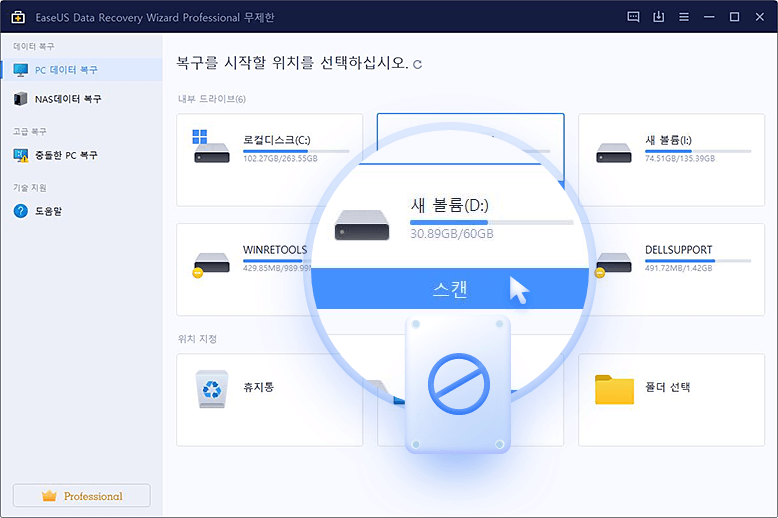Open the hamburger menu in title bar
778x518 pixels.
click(684, 17)
